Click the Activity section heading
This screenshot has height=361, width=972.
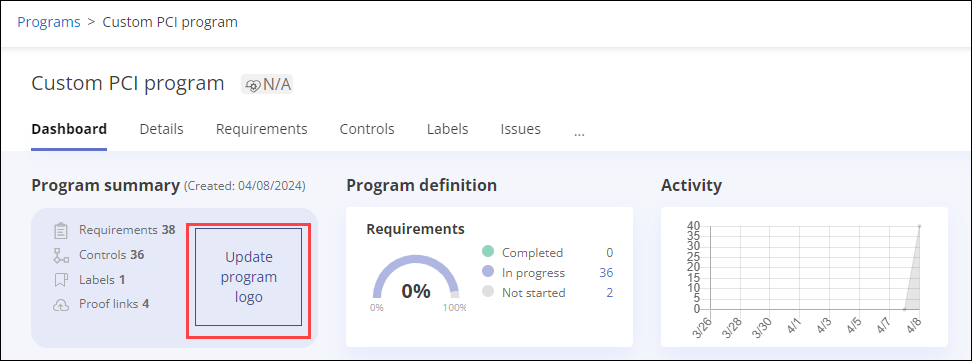click(691, 185)
